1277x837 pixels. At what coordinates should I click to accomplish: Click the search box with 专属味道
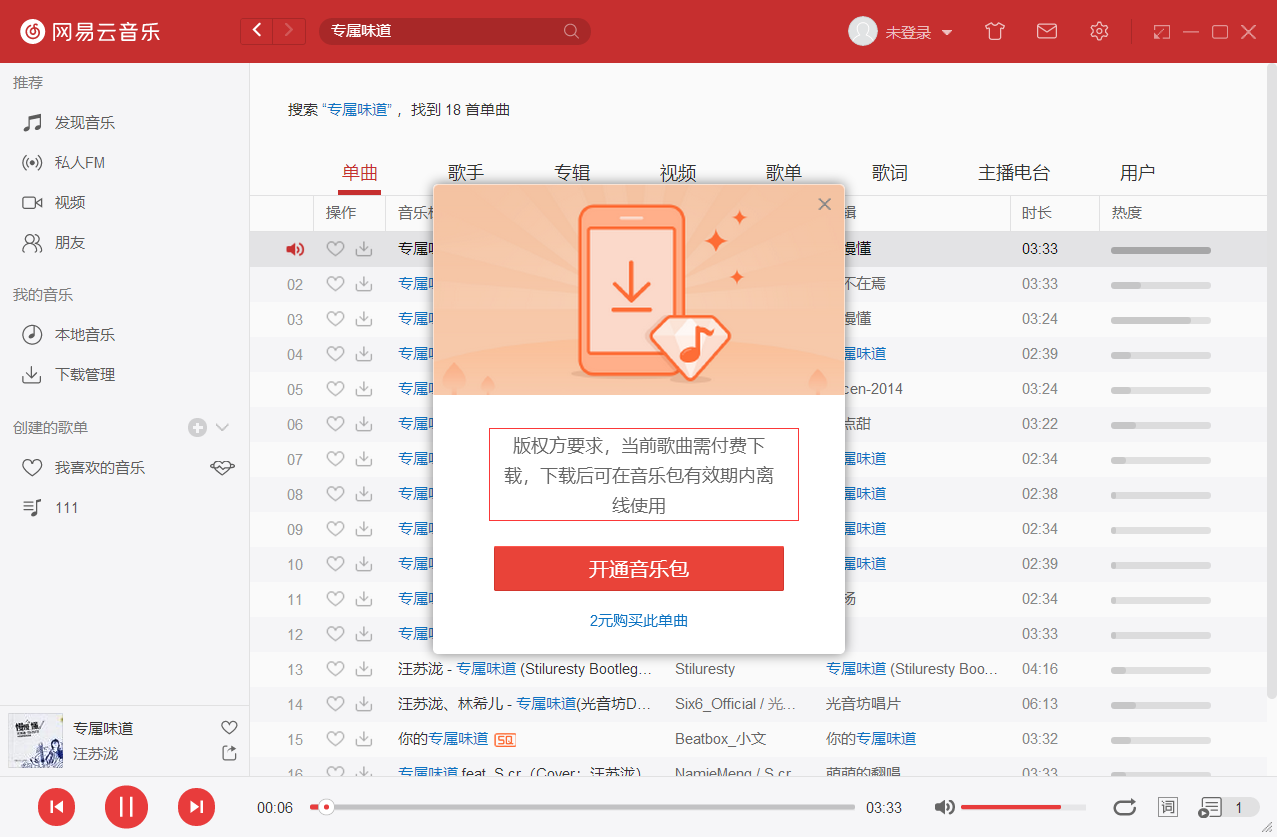point(455,31)
